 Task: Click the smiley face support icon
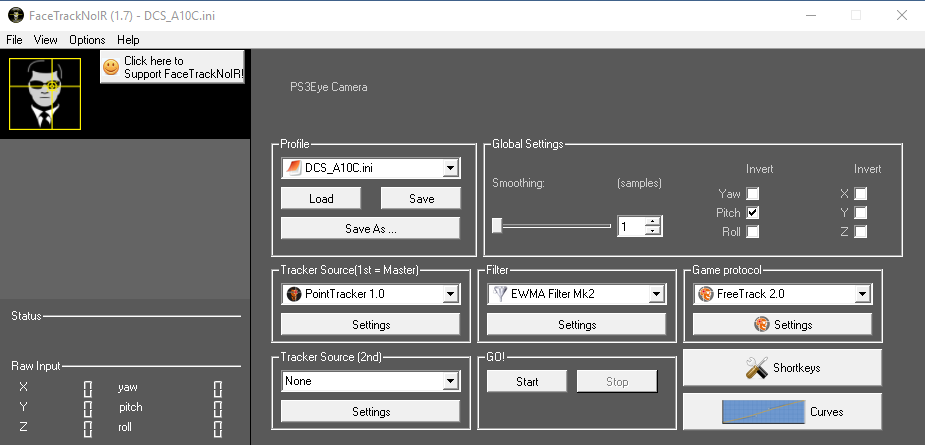click(111, 67)
